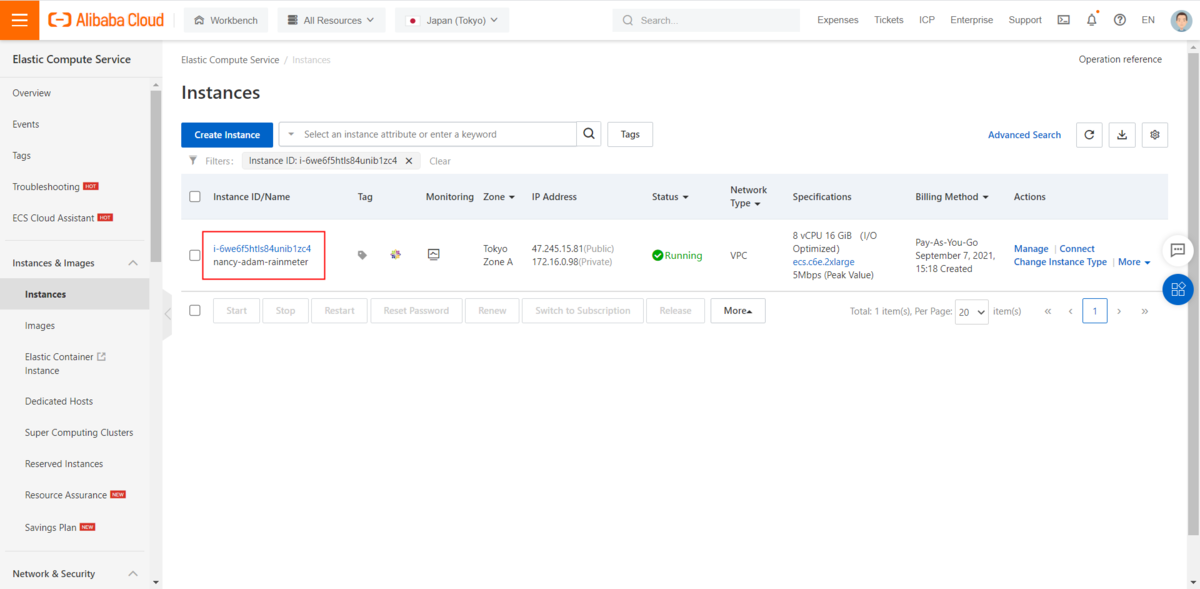Screen dimensions: 1200x589
Task: Open Images in the sidebar
Action: click(40, 326)
